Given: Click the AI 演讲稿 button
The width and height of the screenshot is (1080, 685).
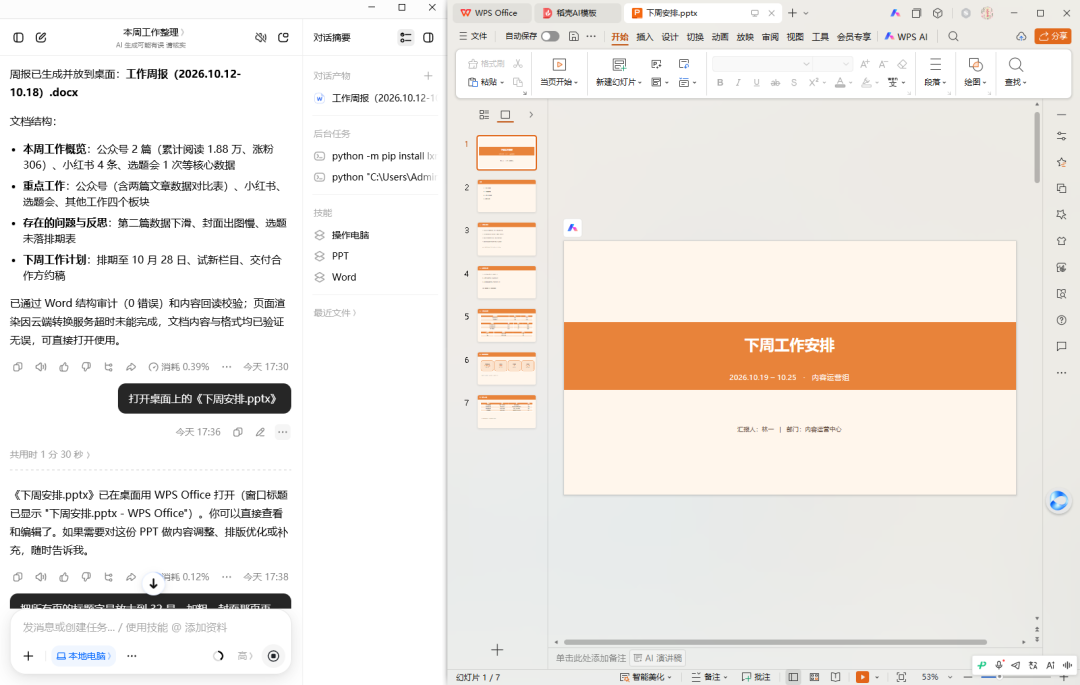Looking at the screenshot, I should 658,658.
